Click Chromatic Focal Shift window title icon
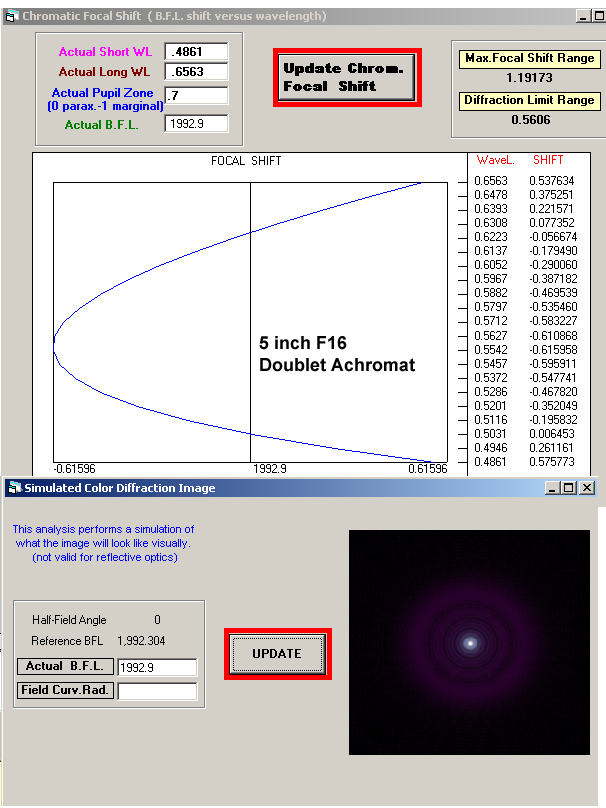 point(11,16)
